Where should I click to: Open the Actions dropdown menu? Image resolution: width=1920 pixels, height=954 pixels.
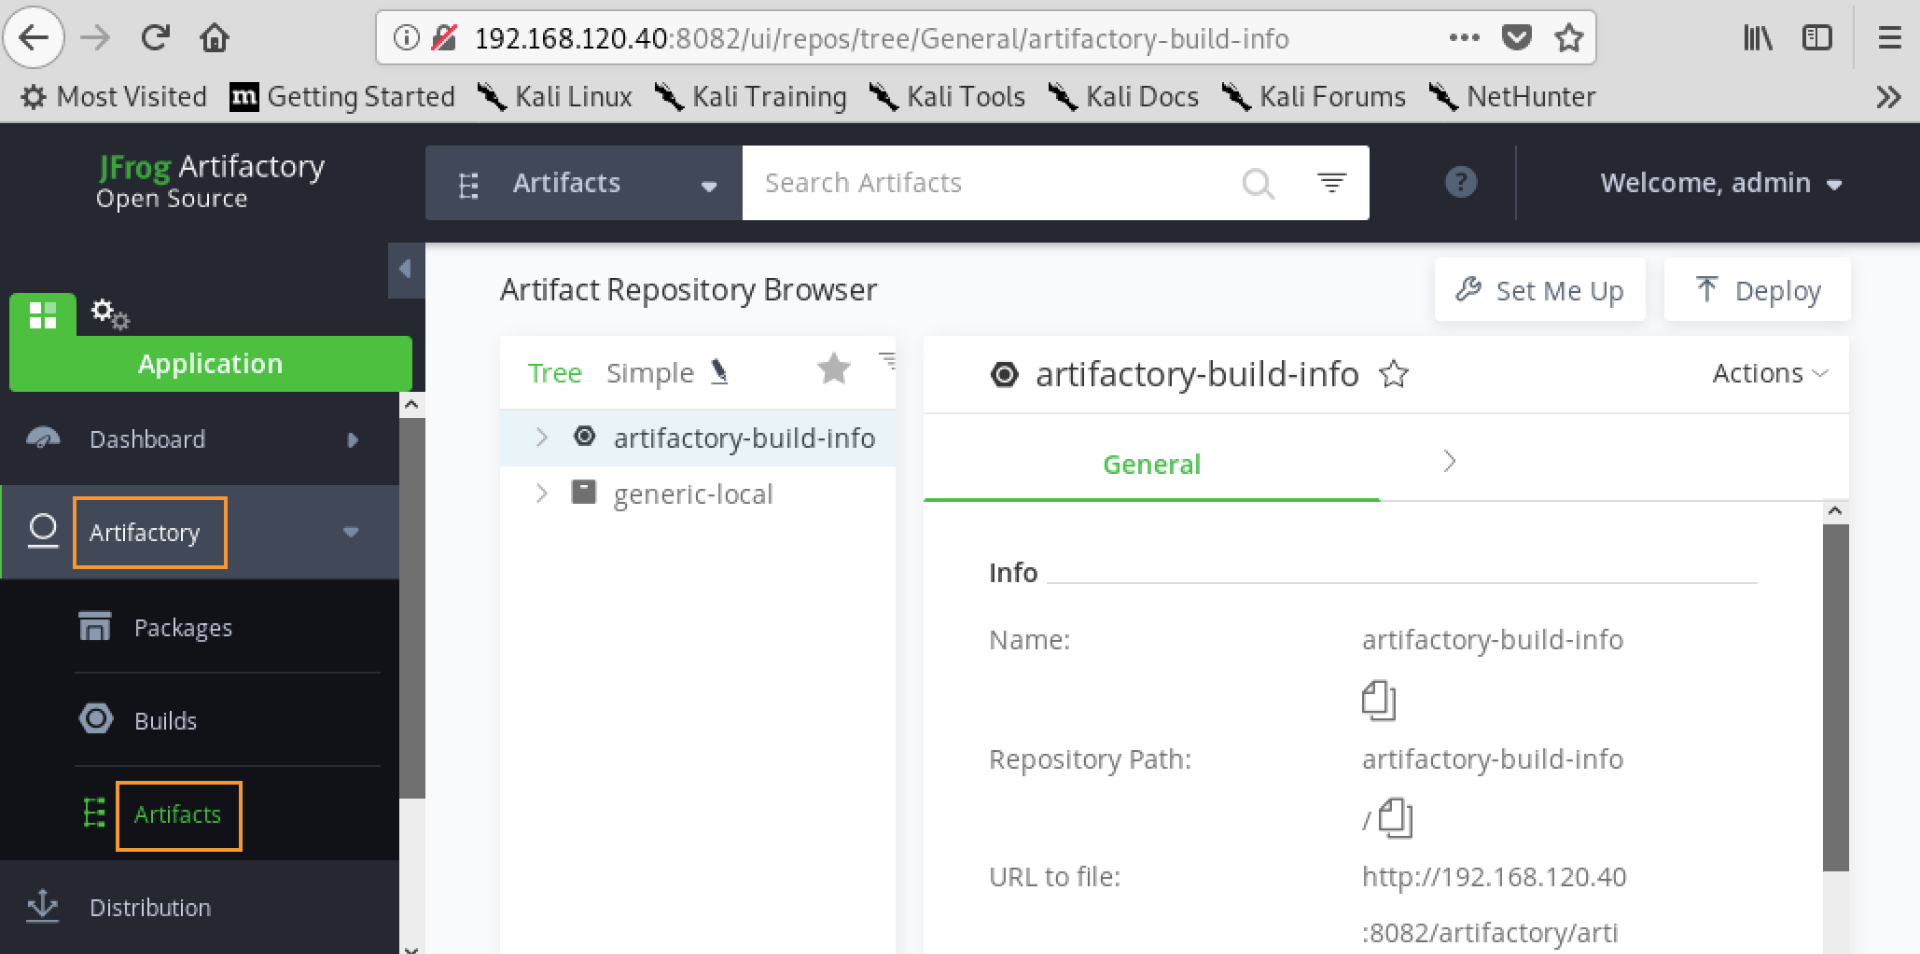1770,373
